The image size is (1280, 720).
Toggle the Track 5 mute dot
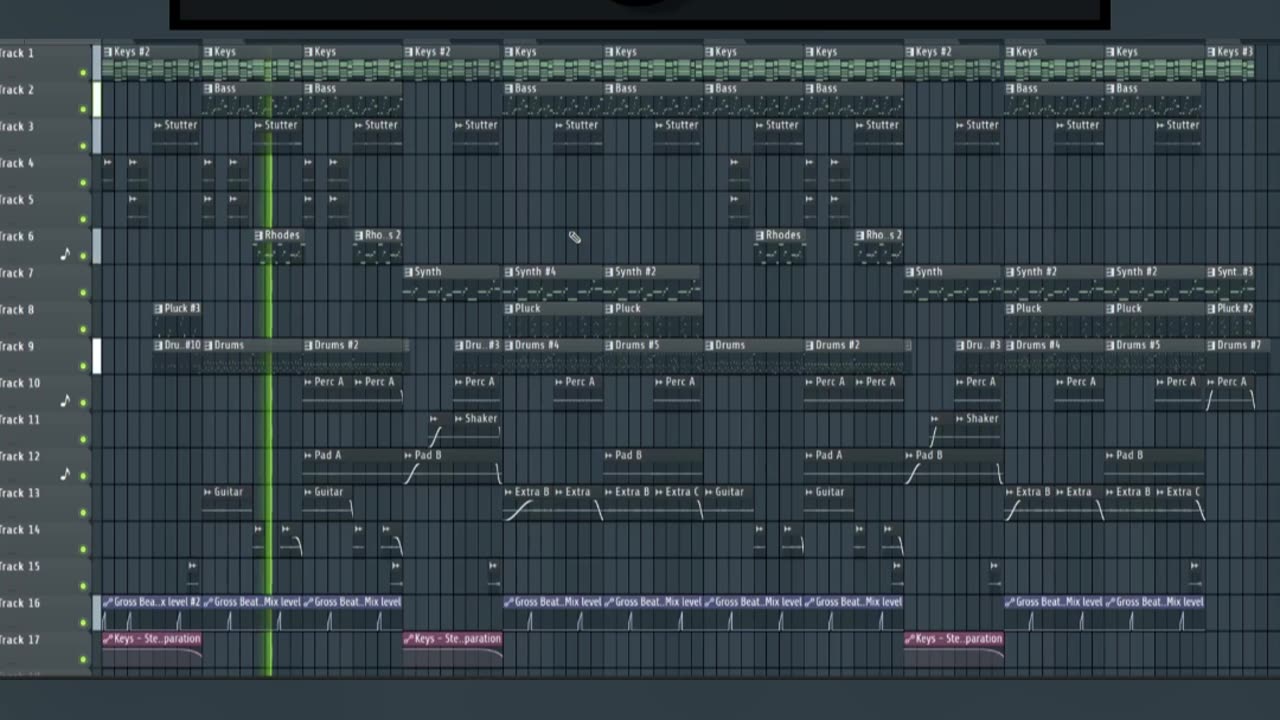83,219
